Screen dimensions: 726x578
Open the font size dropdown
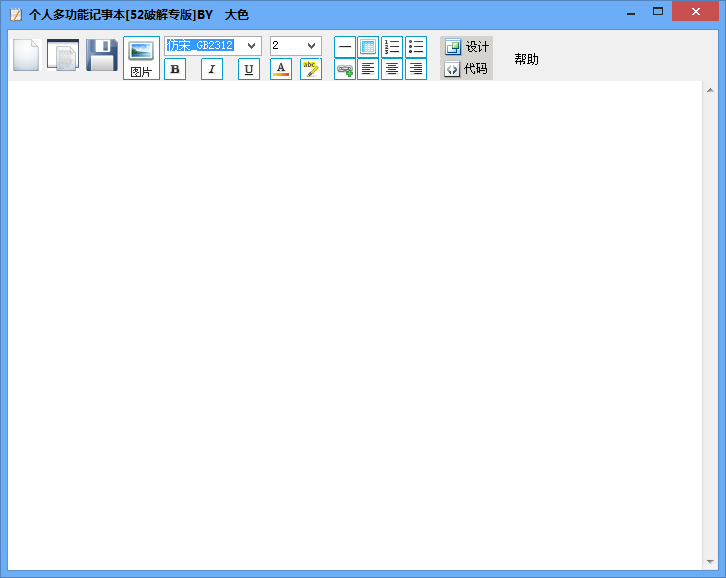(x=311, y=46)
